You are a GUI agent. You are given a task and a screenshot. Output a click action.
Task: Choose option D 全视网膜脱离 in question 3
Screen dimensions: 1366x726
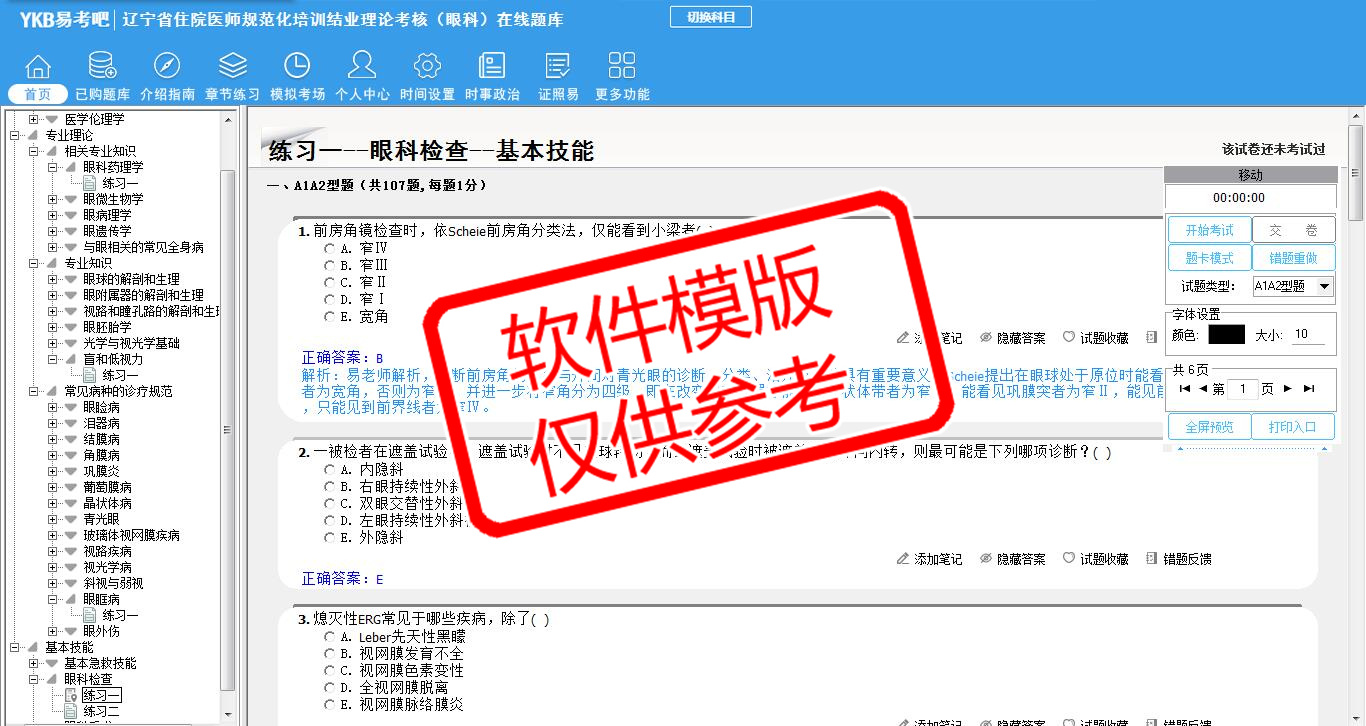click(x=329, y=688)
